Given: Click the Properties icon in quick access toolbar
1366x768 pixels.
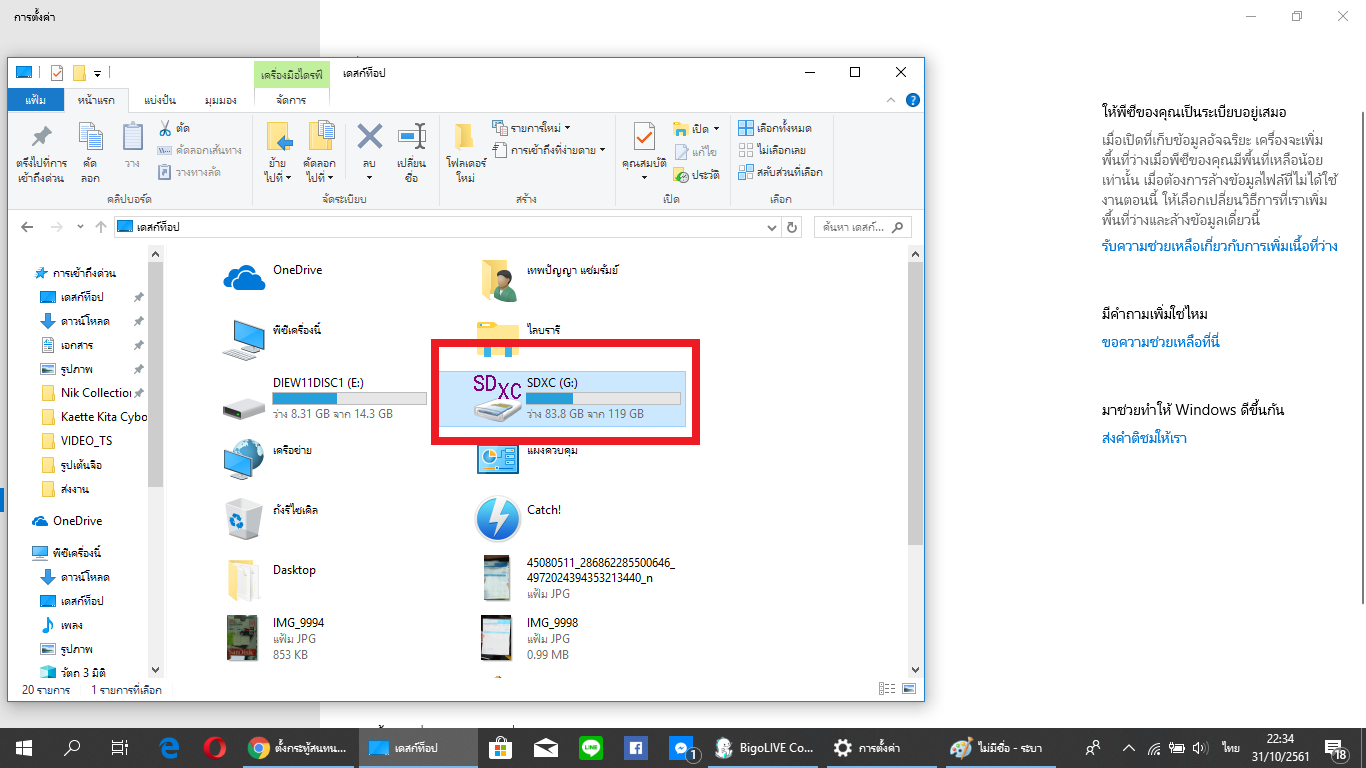Looking at the screenshot, I should 56,73.
